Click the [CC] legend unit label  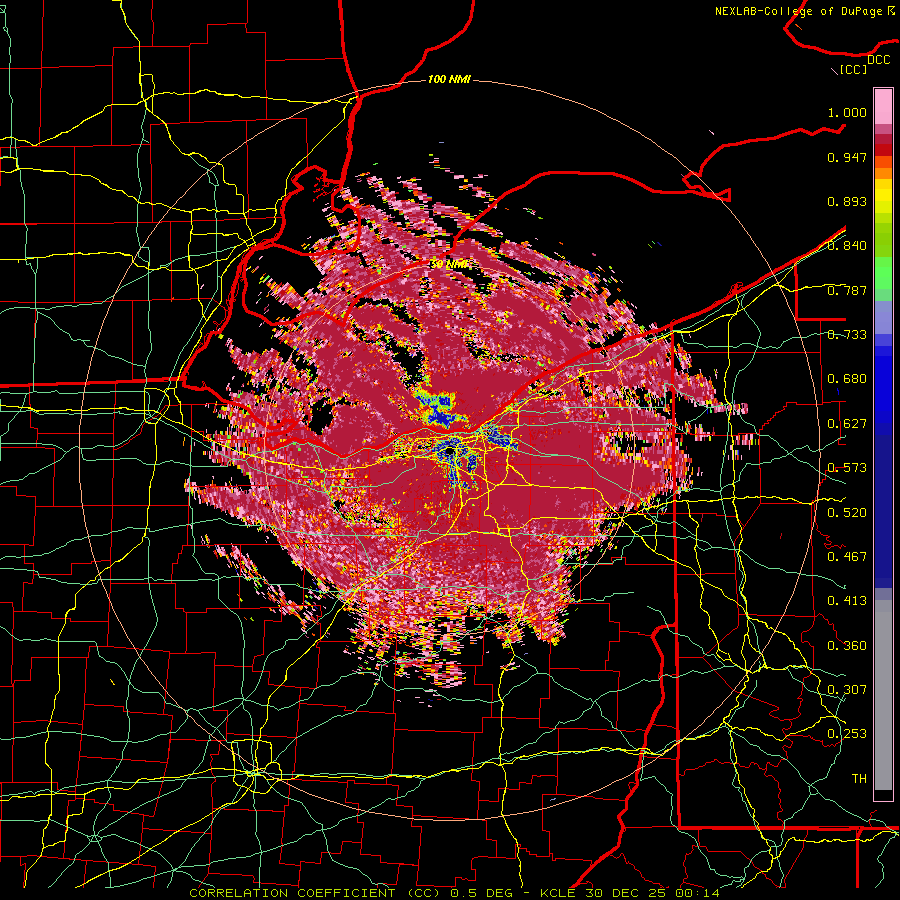(x=853, y=69)
